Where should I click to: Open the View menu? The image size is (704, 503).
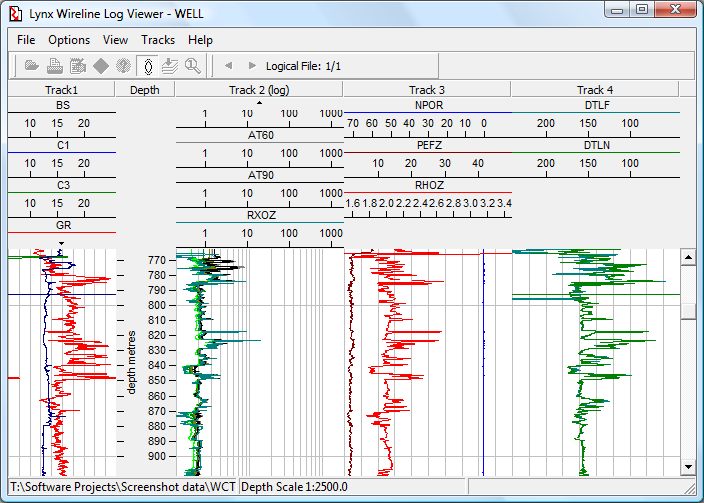(x=115, y=40)
